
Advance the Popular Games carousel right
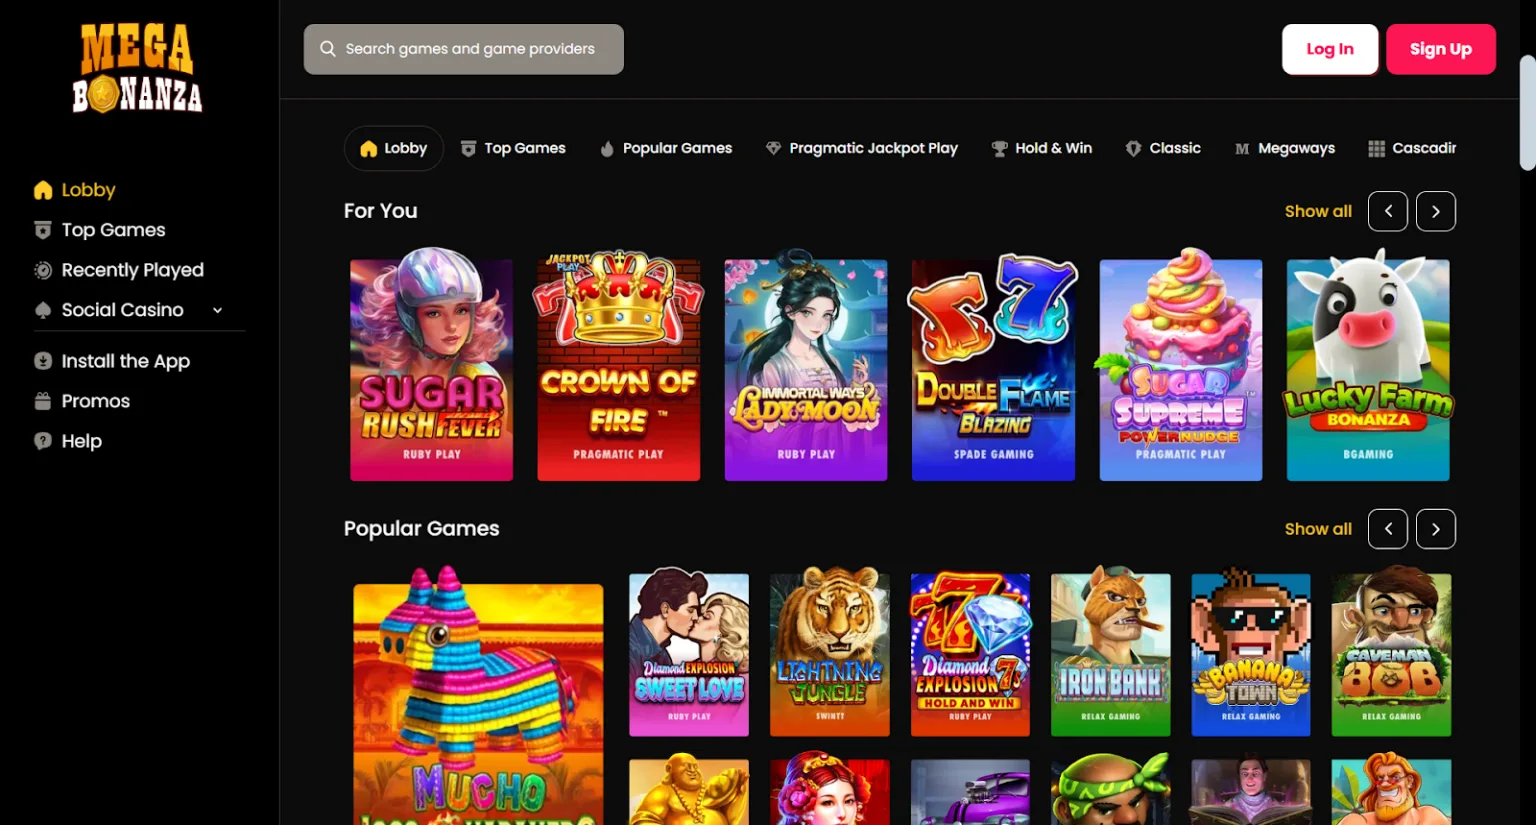coord(1435,529)
